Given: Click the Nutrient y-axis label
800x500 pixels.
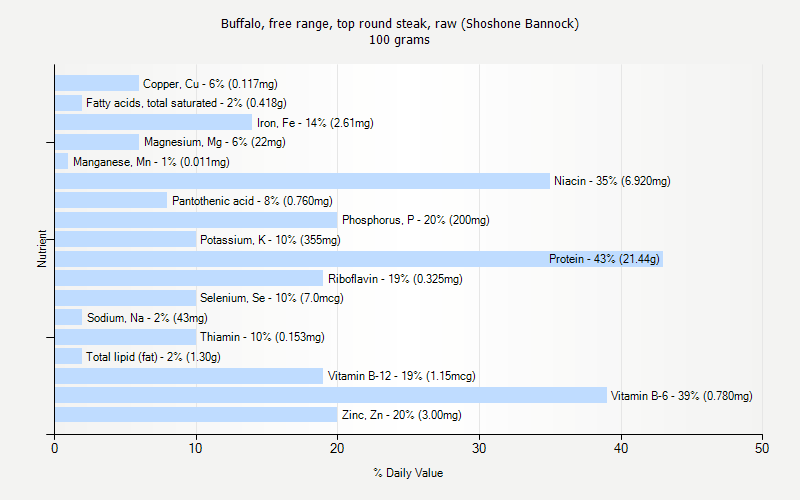Looking at the screenshot, I should [x=43, y=248].
